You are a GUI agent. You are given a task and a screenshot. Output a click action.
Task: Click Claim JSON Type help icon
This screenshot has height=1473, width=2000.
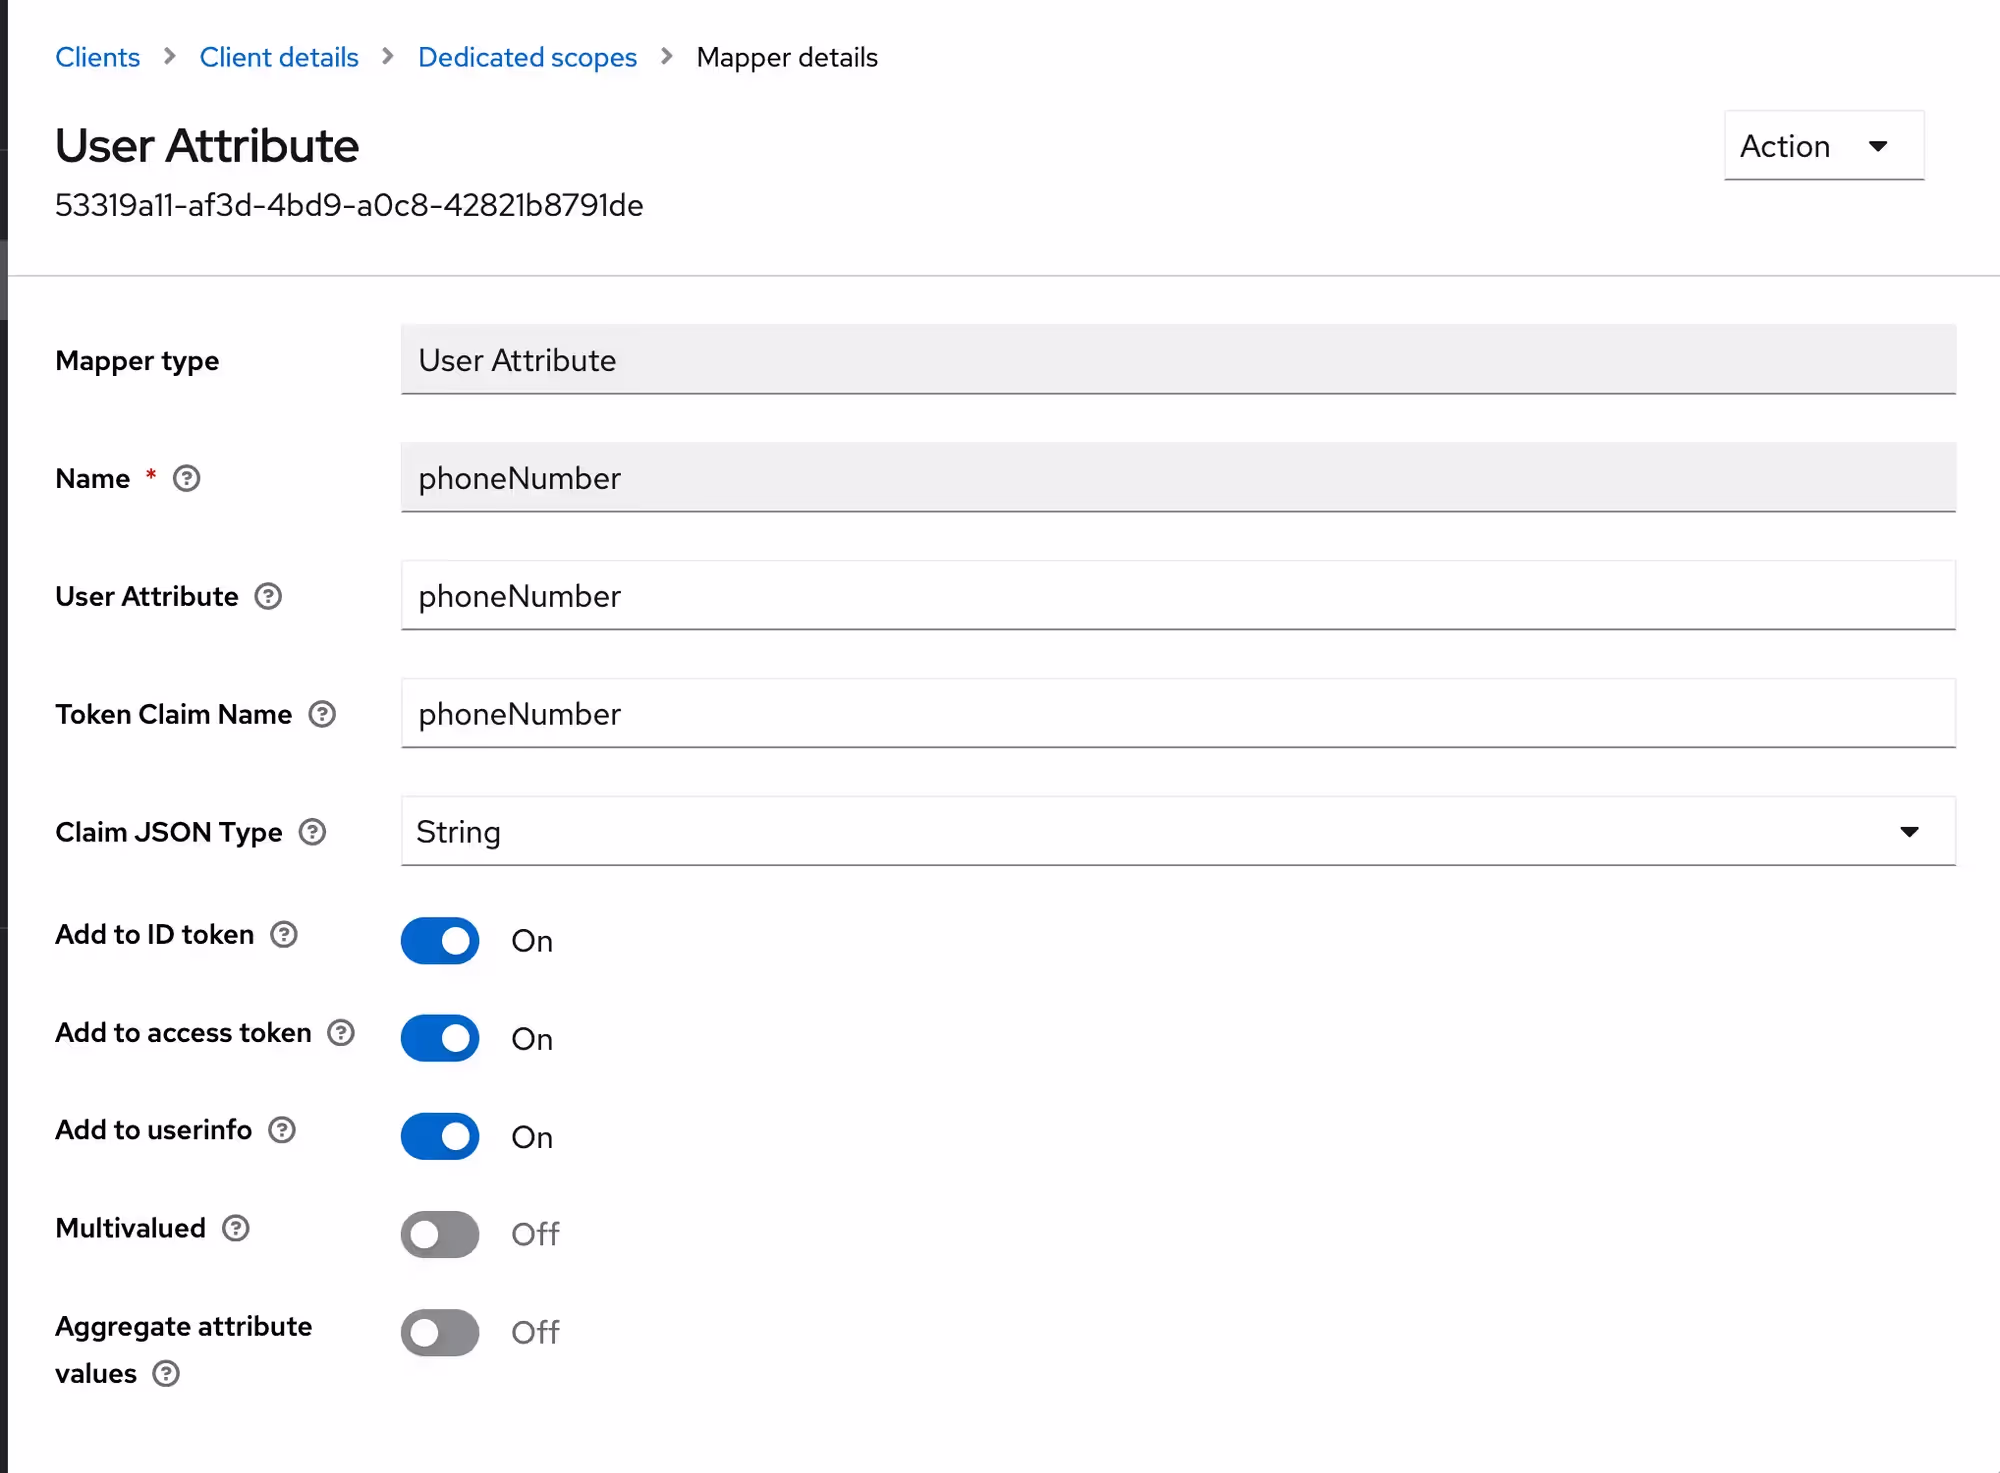[x=313, y=833]
